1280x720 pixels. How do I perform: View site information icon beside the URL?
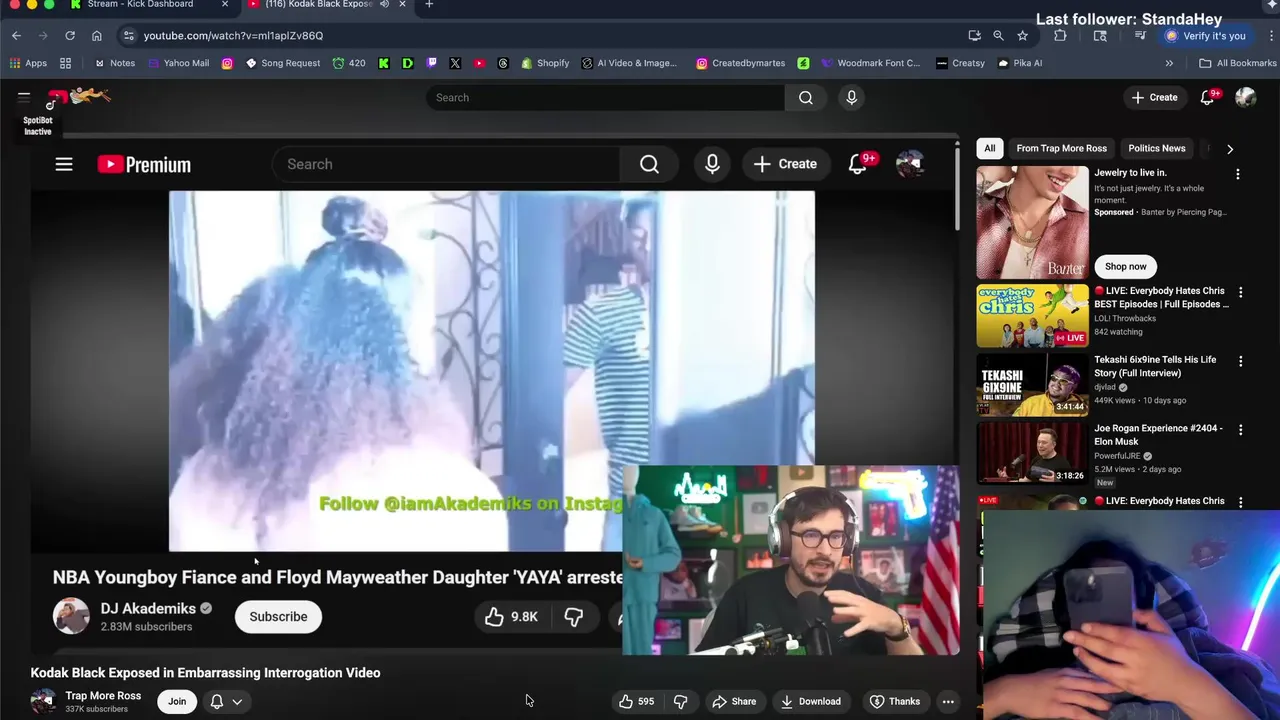click(x=128, y=35)
